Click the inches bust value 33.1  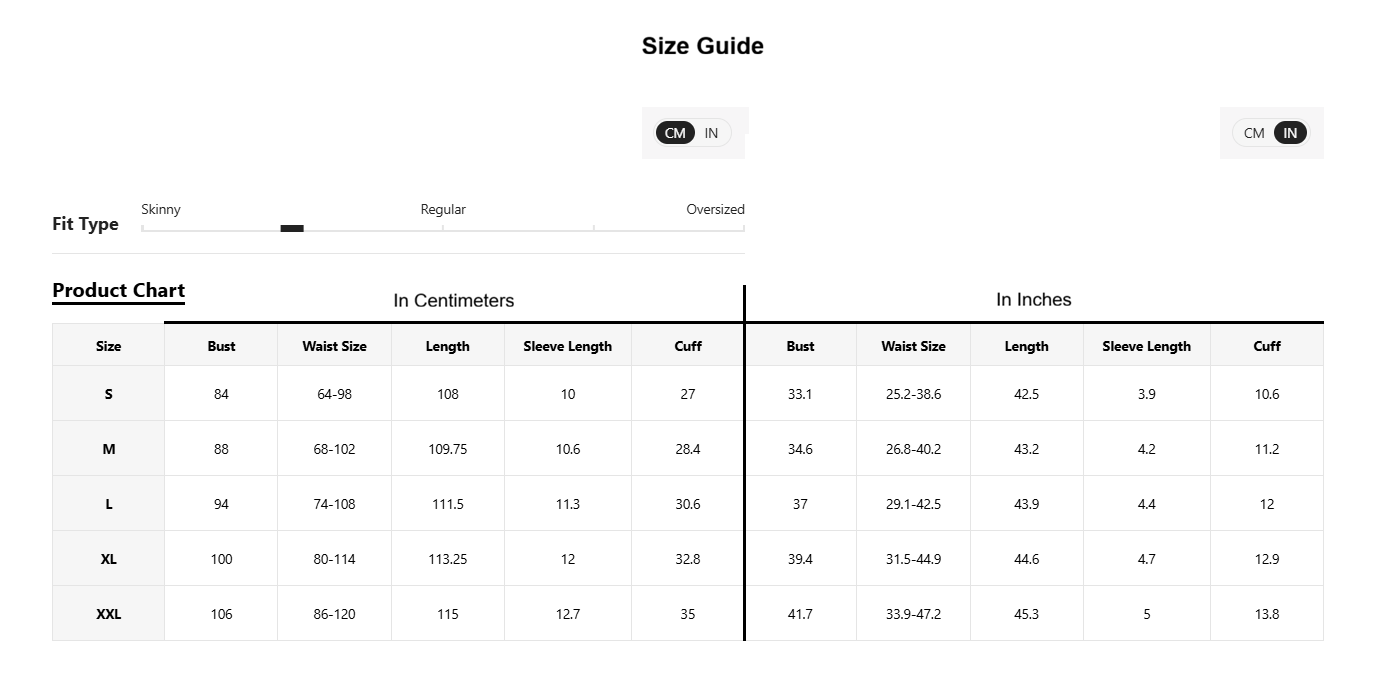pyautogui.click(x=800, y=394)
